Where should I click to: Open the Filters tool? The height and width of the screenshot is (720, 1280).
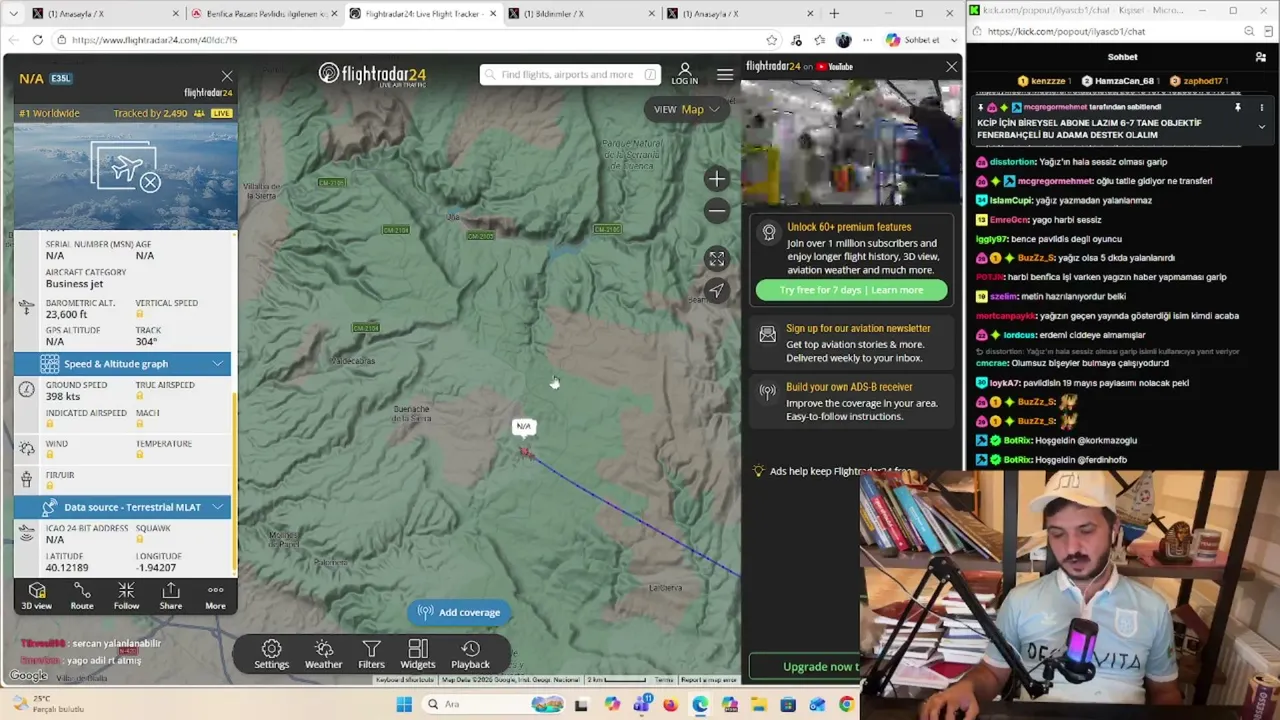(371, 655)
